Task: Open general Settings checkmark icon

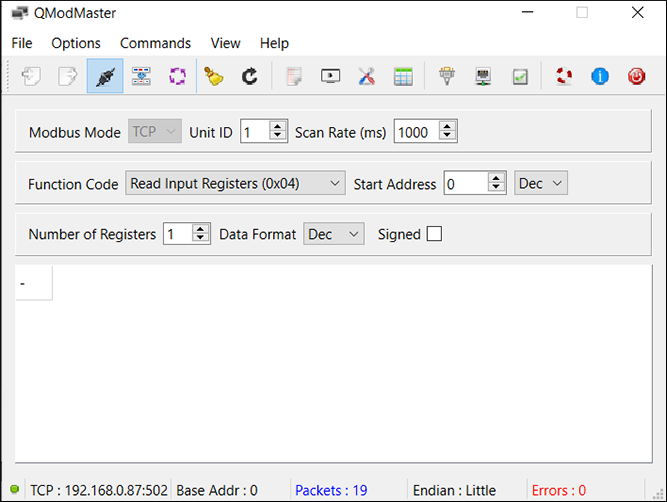Action: pyautogui.click(x=520, y=77)
